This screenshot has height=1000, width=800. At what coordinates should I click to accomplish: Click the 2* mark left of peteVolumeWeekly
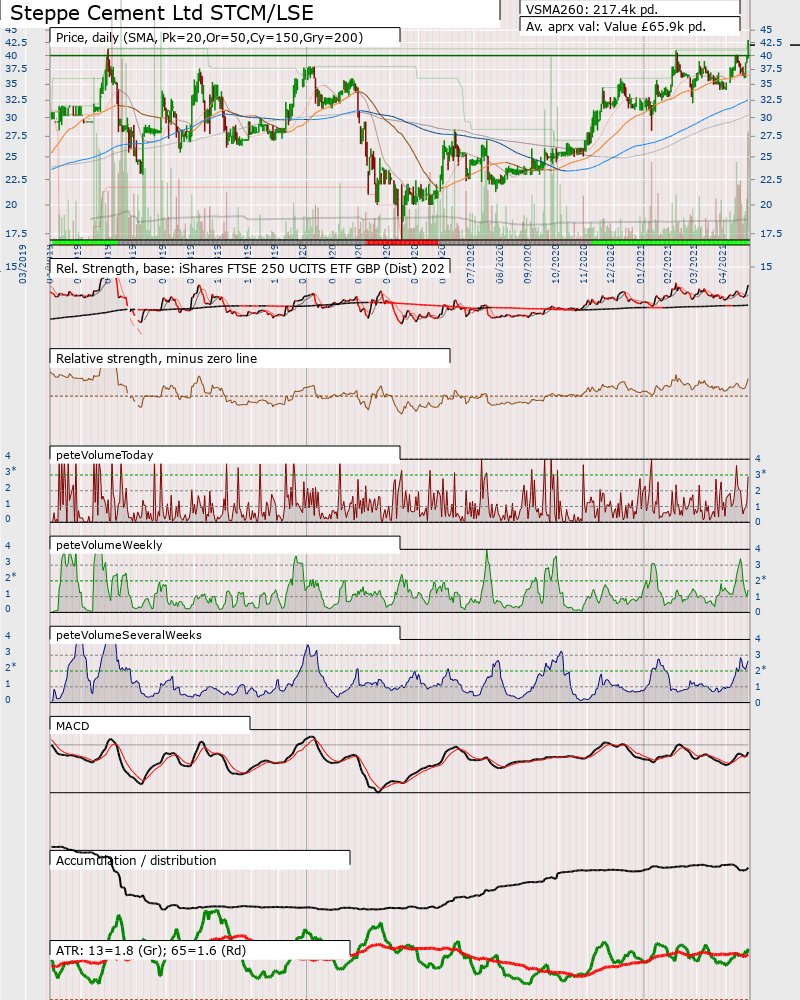[10, 577]
